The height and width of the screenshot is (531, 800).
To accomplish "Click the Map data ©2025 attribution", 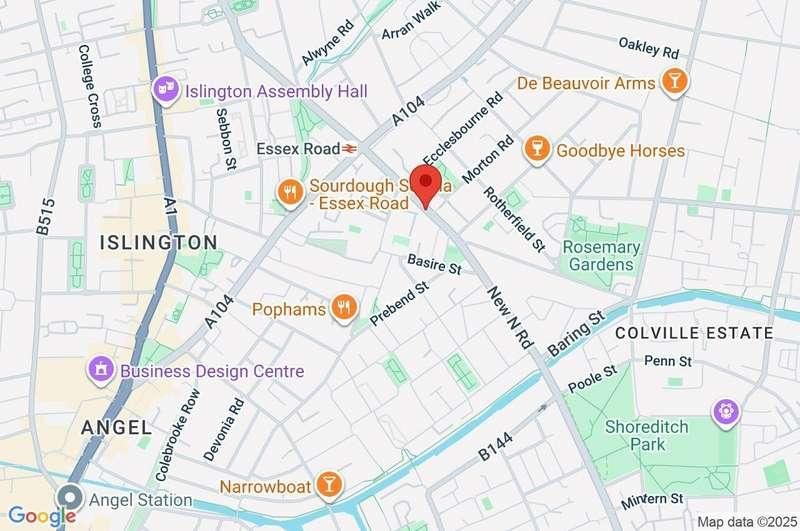I will pos(747,522).
